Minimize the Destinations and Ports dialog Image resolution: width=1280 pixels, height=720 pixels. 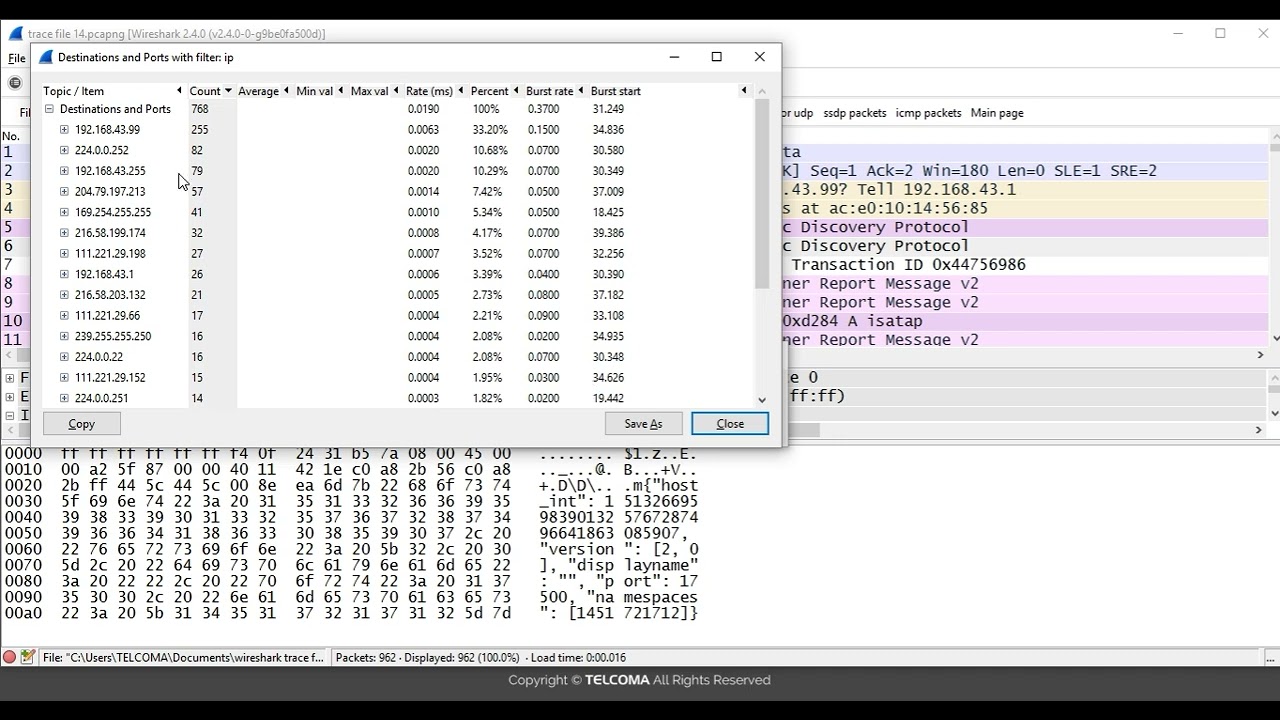(674, 57)
